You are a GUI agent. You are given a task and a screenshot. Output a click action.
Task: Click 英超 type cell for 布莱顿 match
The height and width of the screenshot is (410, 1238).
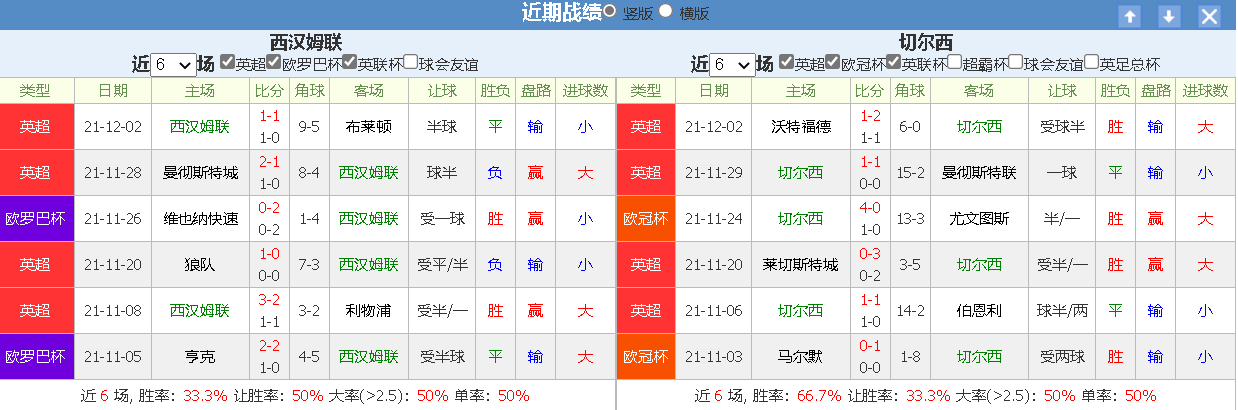pos(37,127)
